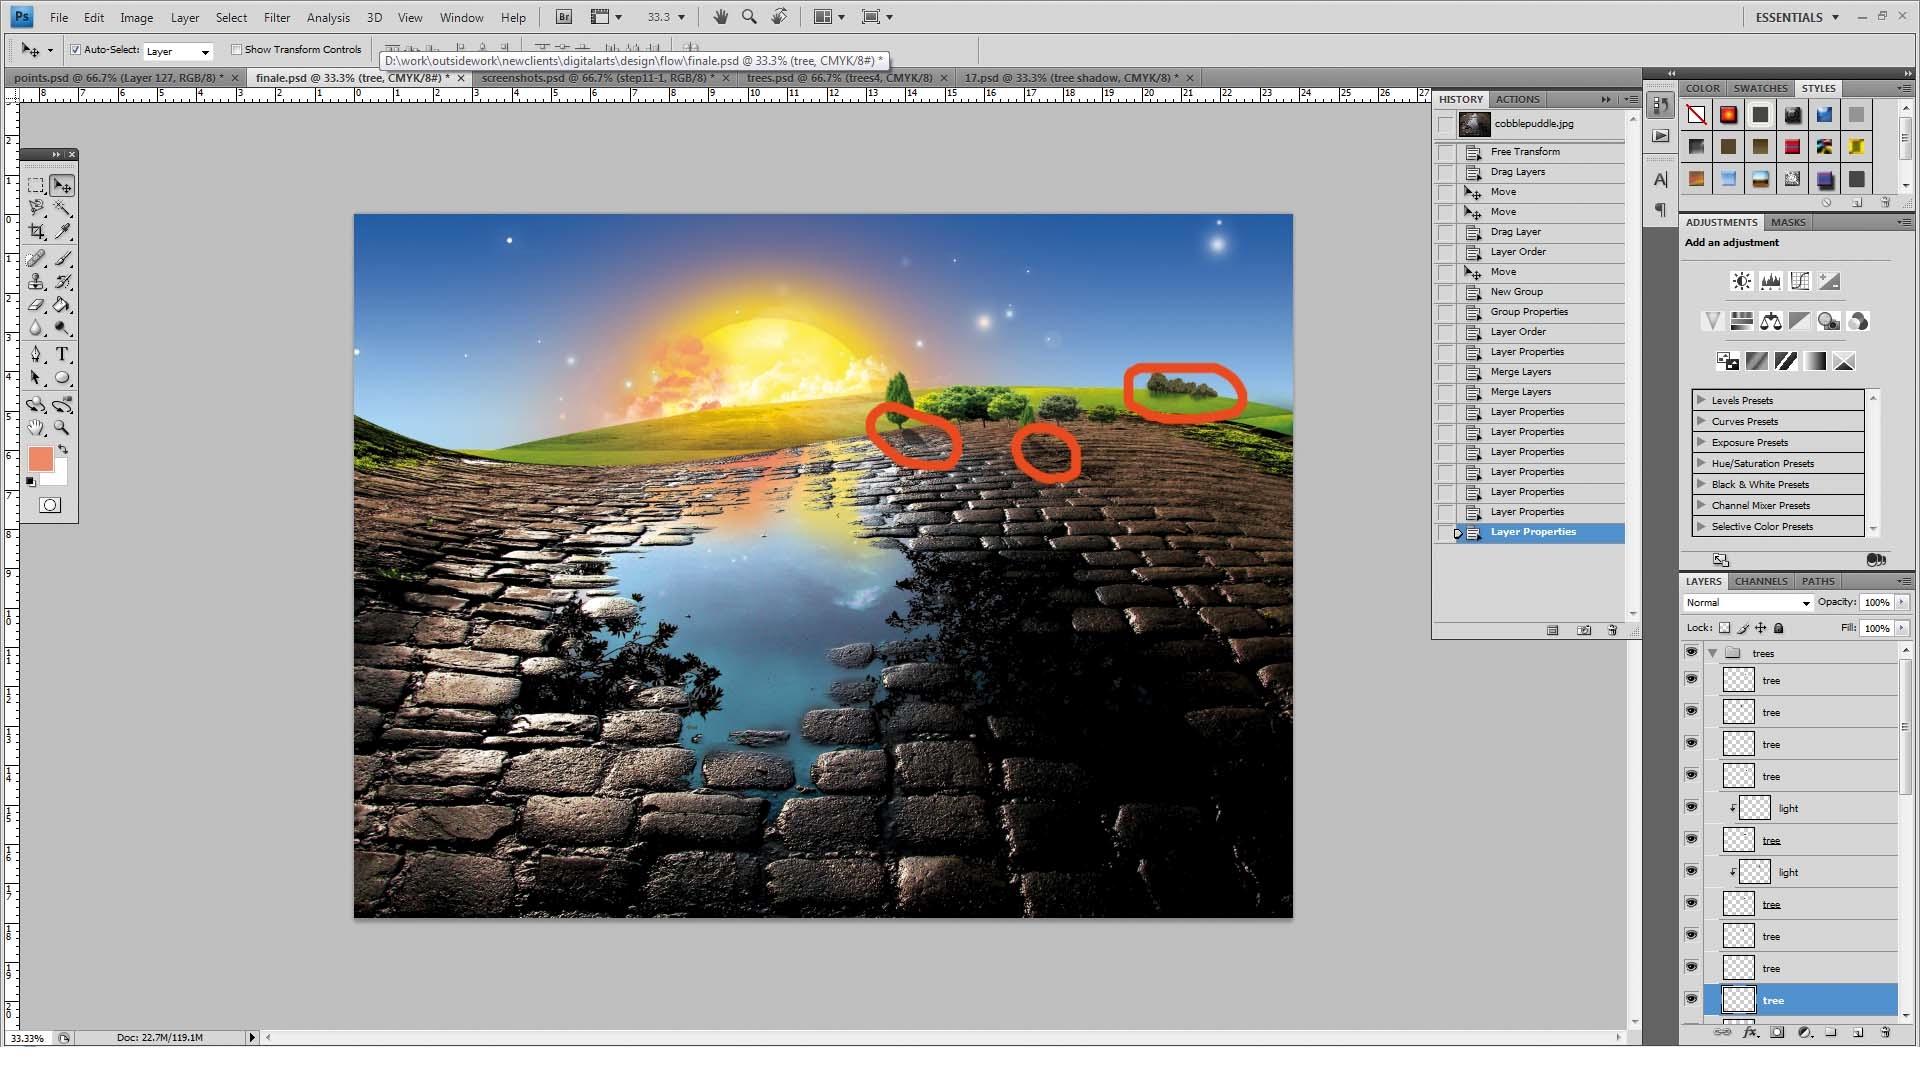Switch to the Channels tab
This screenshot has height=1080, width=1920.
point(1760,581)
